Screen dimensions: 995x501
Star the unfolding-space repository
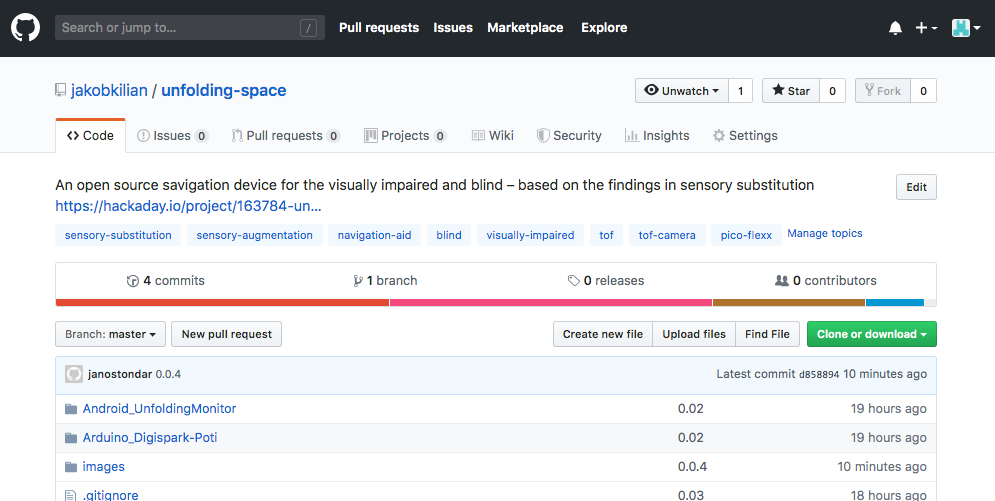[791, 91]
